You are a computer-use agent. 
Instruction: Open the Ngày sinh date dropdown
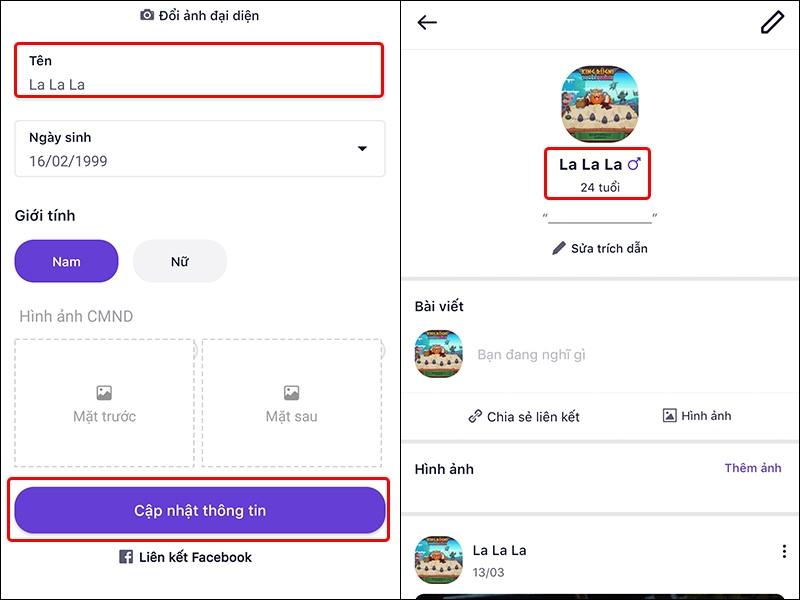362,149
